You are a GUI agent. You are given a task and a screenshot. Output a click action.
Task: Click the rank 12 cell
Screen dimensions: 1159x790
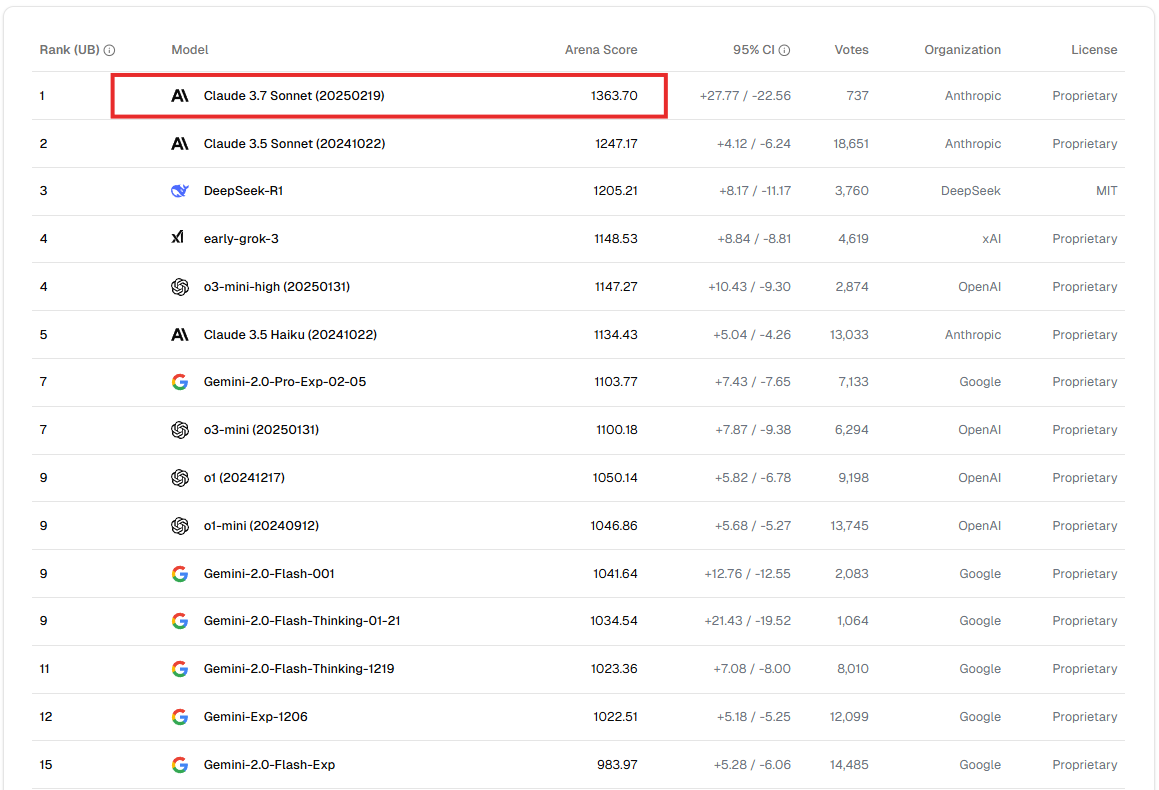pos(46,717)
